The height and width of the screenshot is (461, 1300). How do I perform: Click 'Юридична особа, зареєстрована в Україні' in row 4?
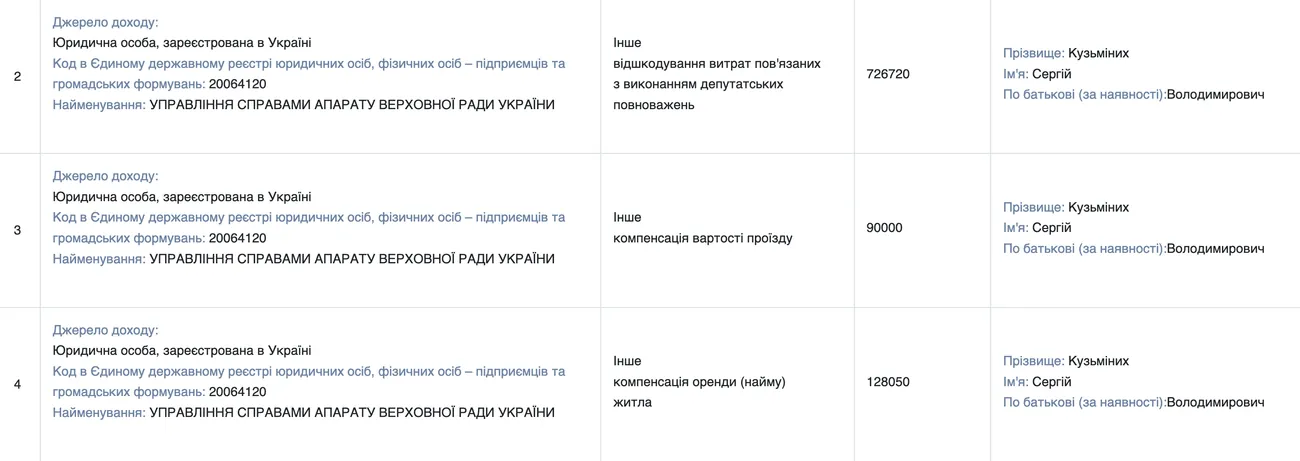click(x=181, y=351)
